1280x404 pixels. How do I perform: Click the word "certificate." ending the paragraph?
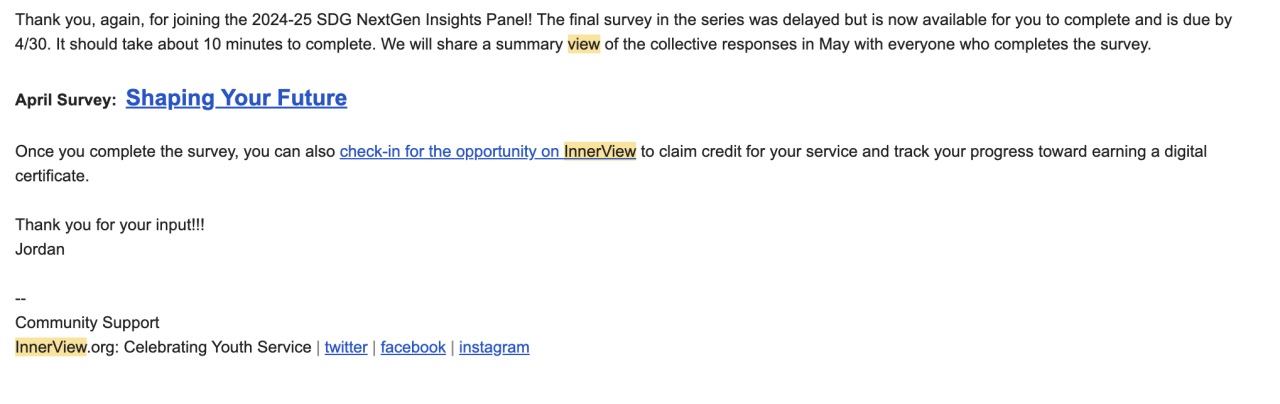[52, 176]
